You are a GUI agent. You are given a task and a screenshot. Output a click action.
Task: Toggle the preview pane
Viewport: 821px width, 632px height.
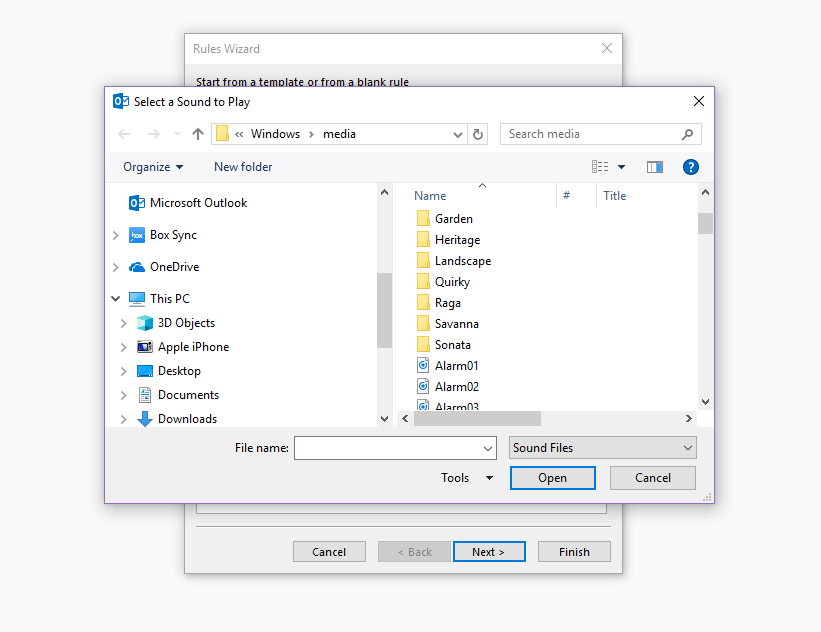click(x=654, y=167)
